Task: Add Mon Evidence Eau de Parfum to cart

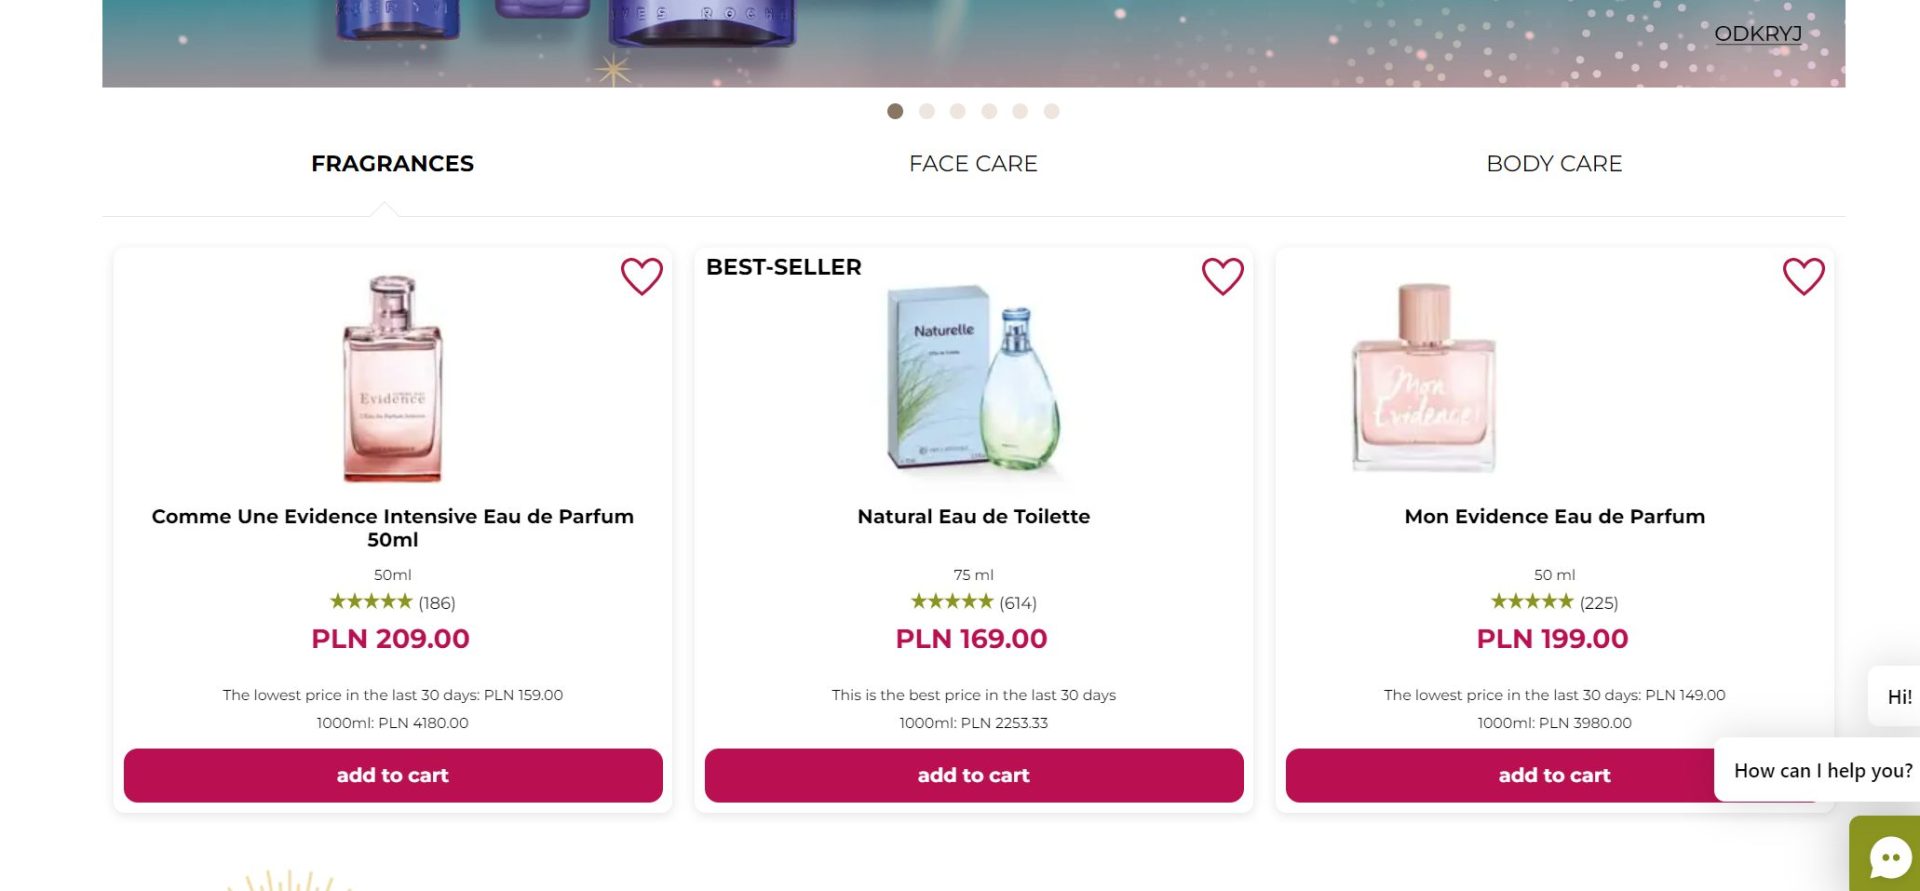Action: (x=1500, y=775)
